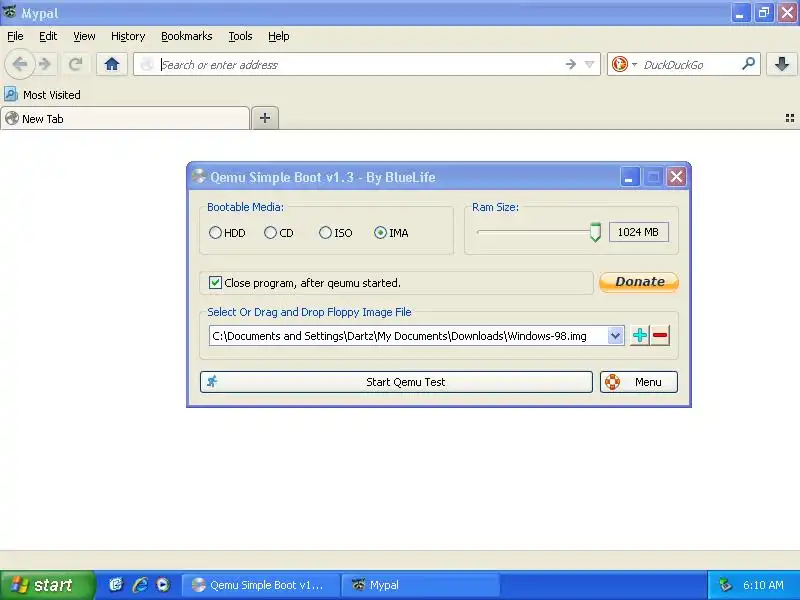Click the Mypal forward arrow button

point(45,64)
